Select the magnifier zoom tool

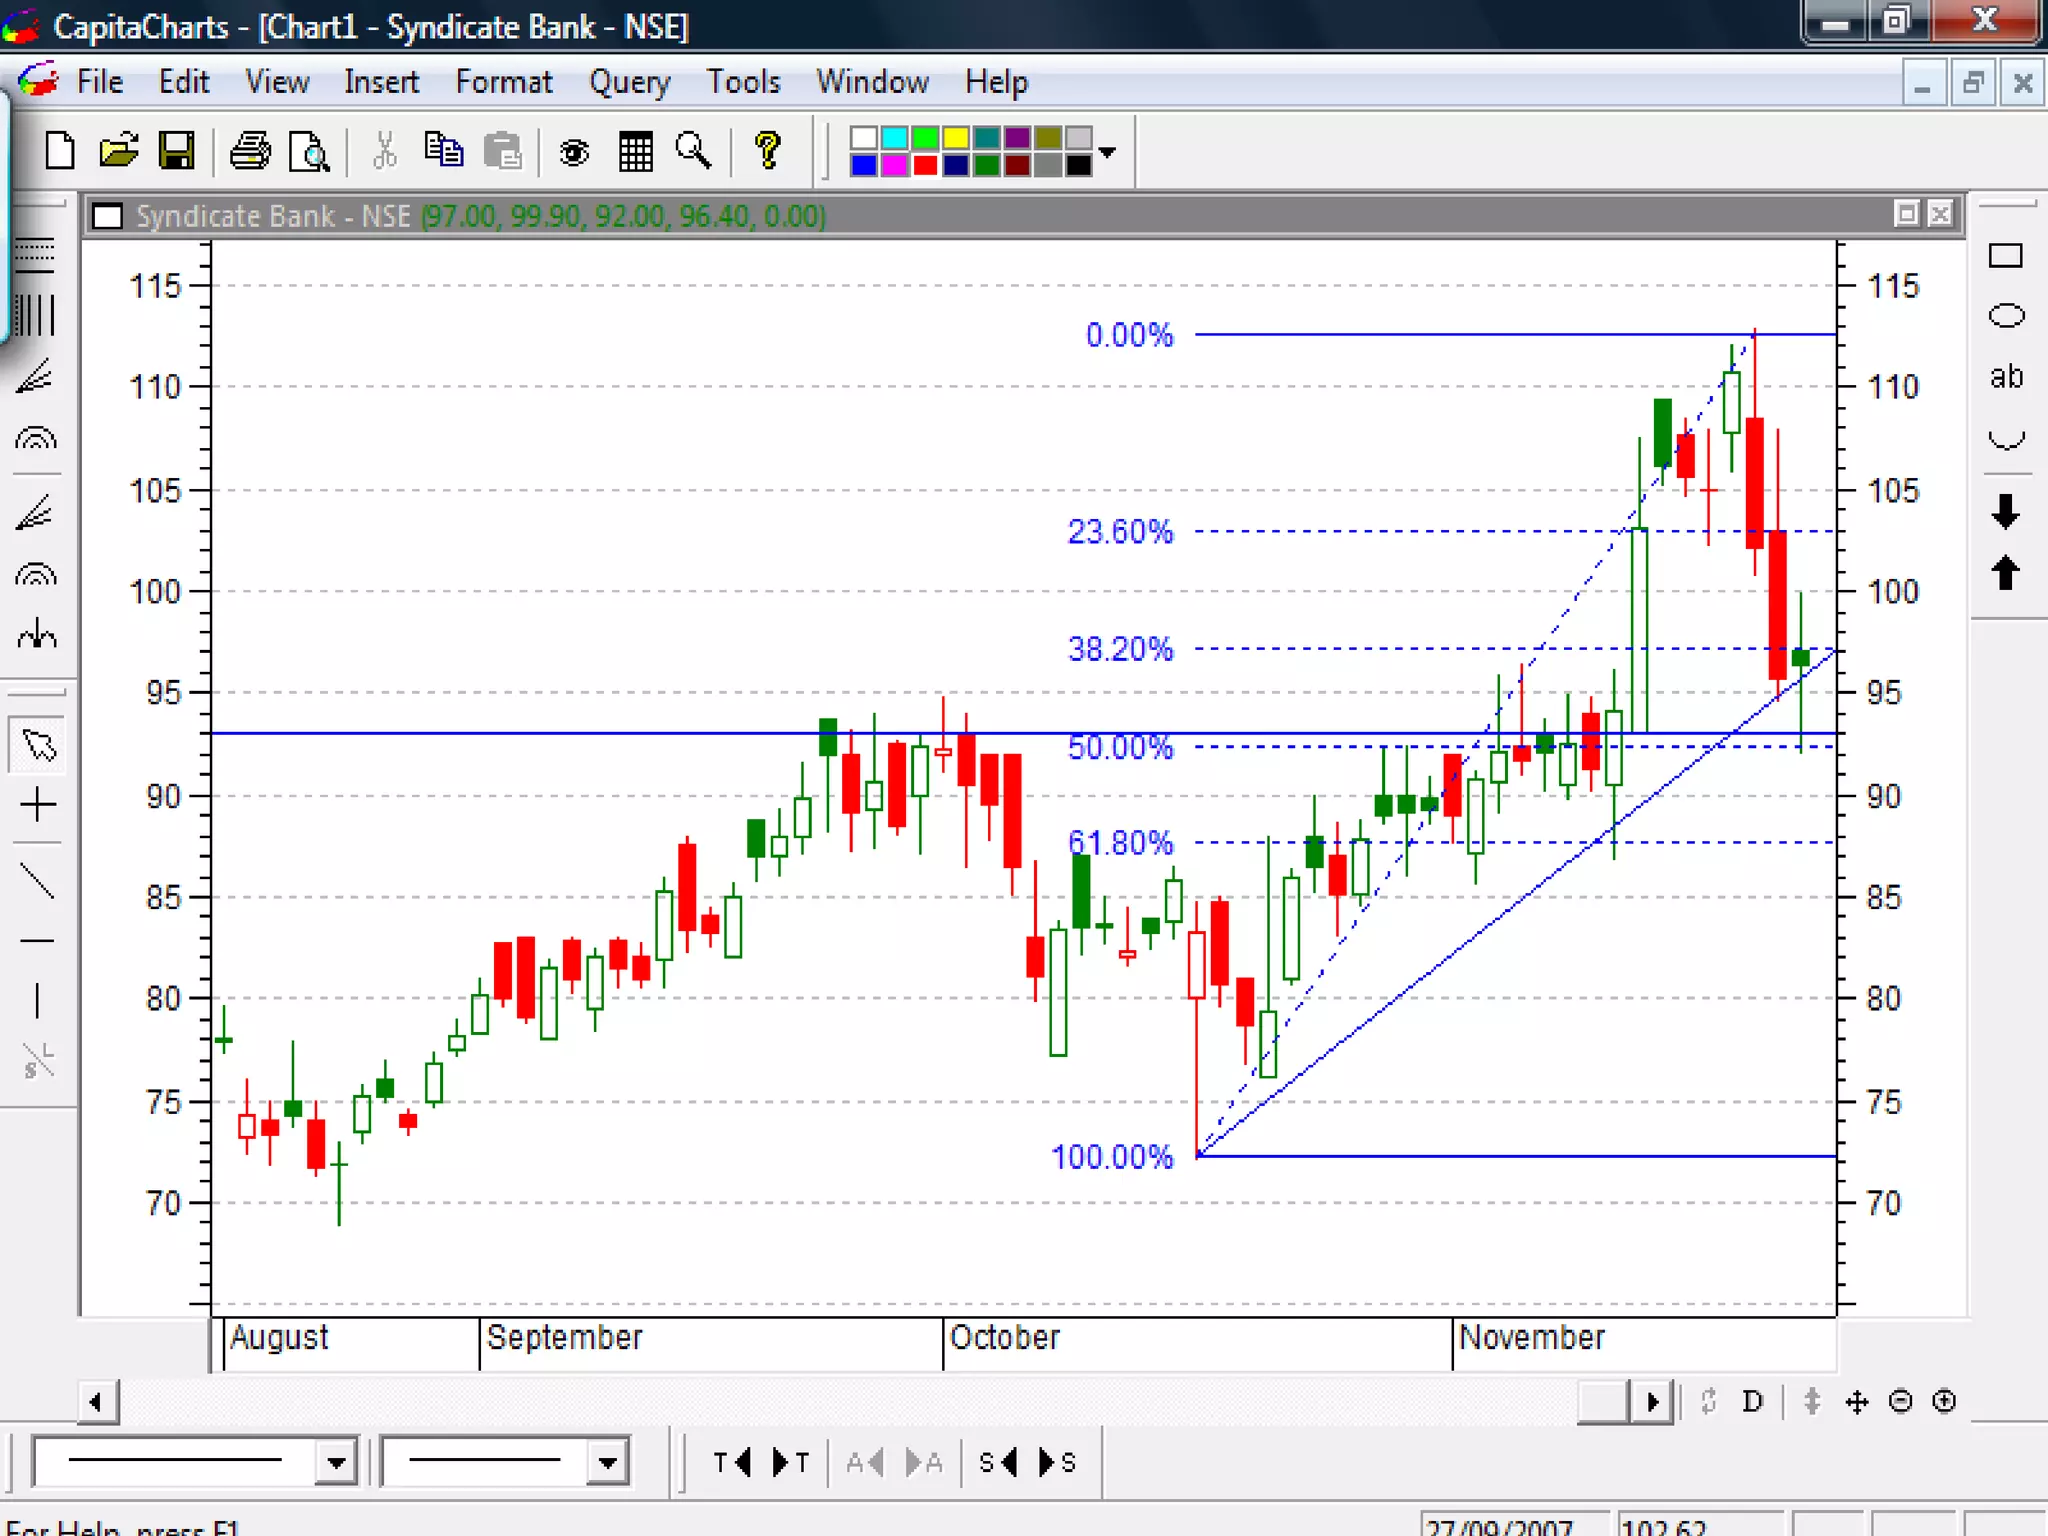[x=693, y=152]
